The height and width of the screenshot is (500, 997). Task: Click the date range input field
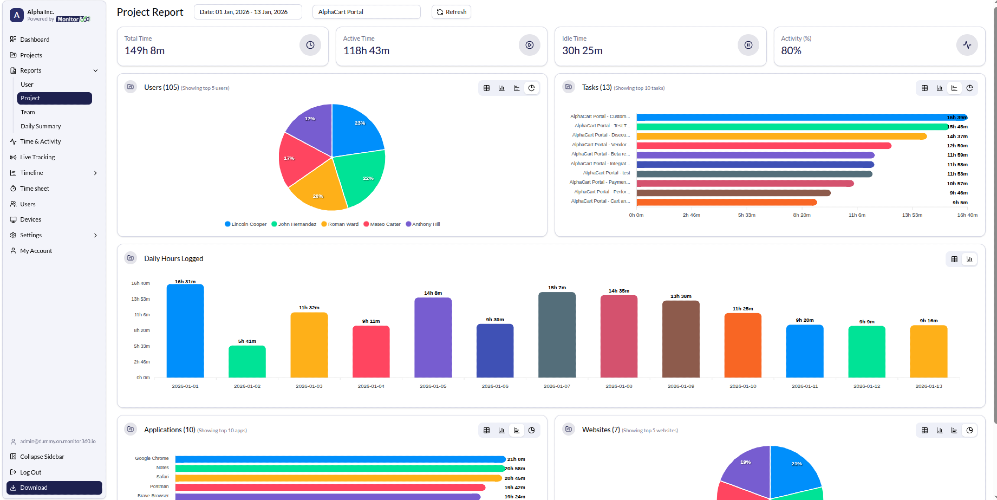pyautogui.click(x=250, y=12)
